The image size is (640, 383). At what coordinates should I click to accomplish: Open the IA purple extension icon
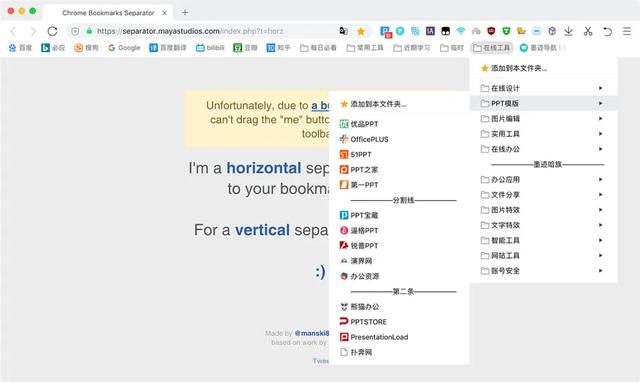(x=430, y=31)
